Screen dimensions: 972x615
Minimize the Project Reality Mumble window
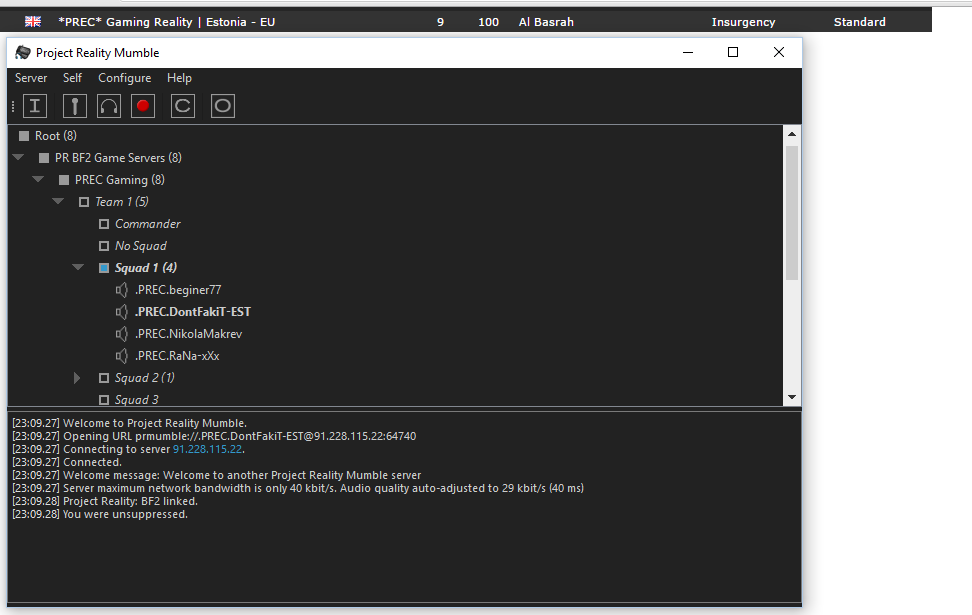click(688, 53)
